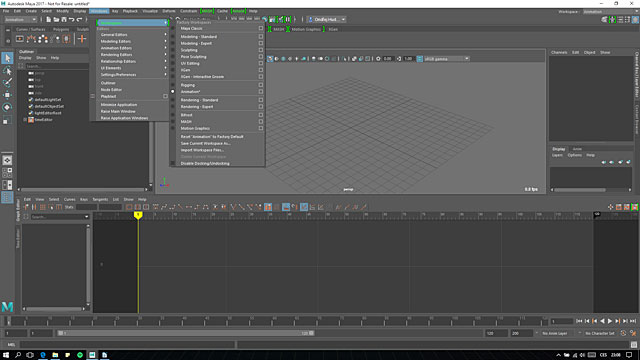
Task: Expand the General Editors submenu
Action: pos(133,35)
